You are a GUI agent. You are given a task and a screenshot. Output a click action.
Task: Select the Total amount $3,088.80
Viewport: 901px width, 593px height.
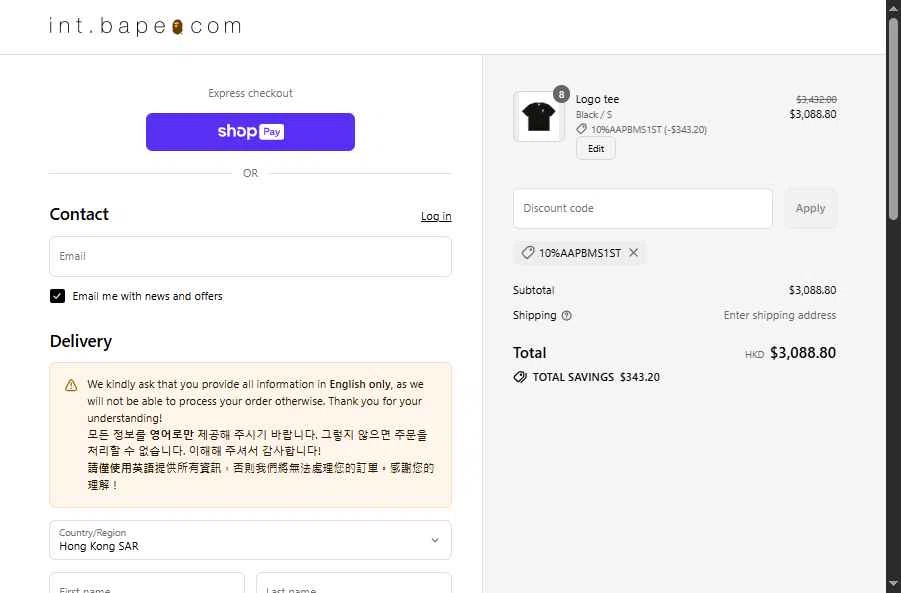(x=803, y=353)
